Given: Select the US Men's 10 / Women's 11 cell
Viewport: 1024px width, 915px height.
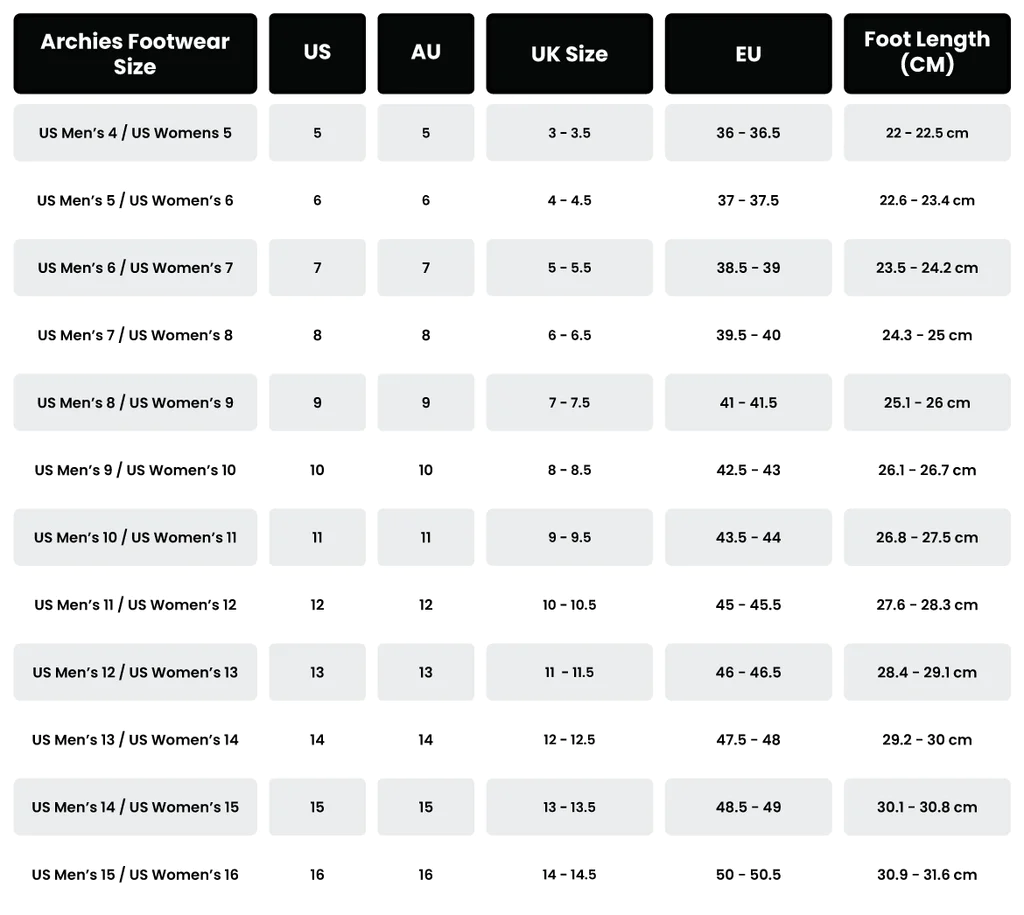Looking at the screenshot, I should coord(135,537).
